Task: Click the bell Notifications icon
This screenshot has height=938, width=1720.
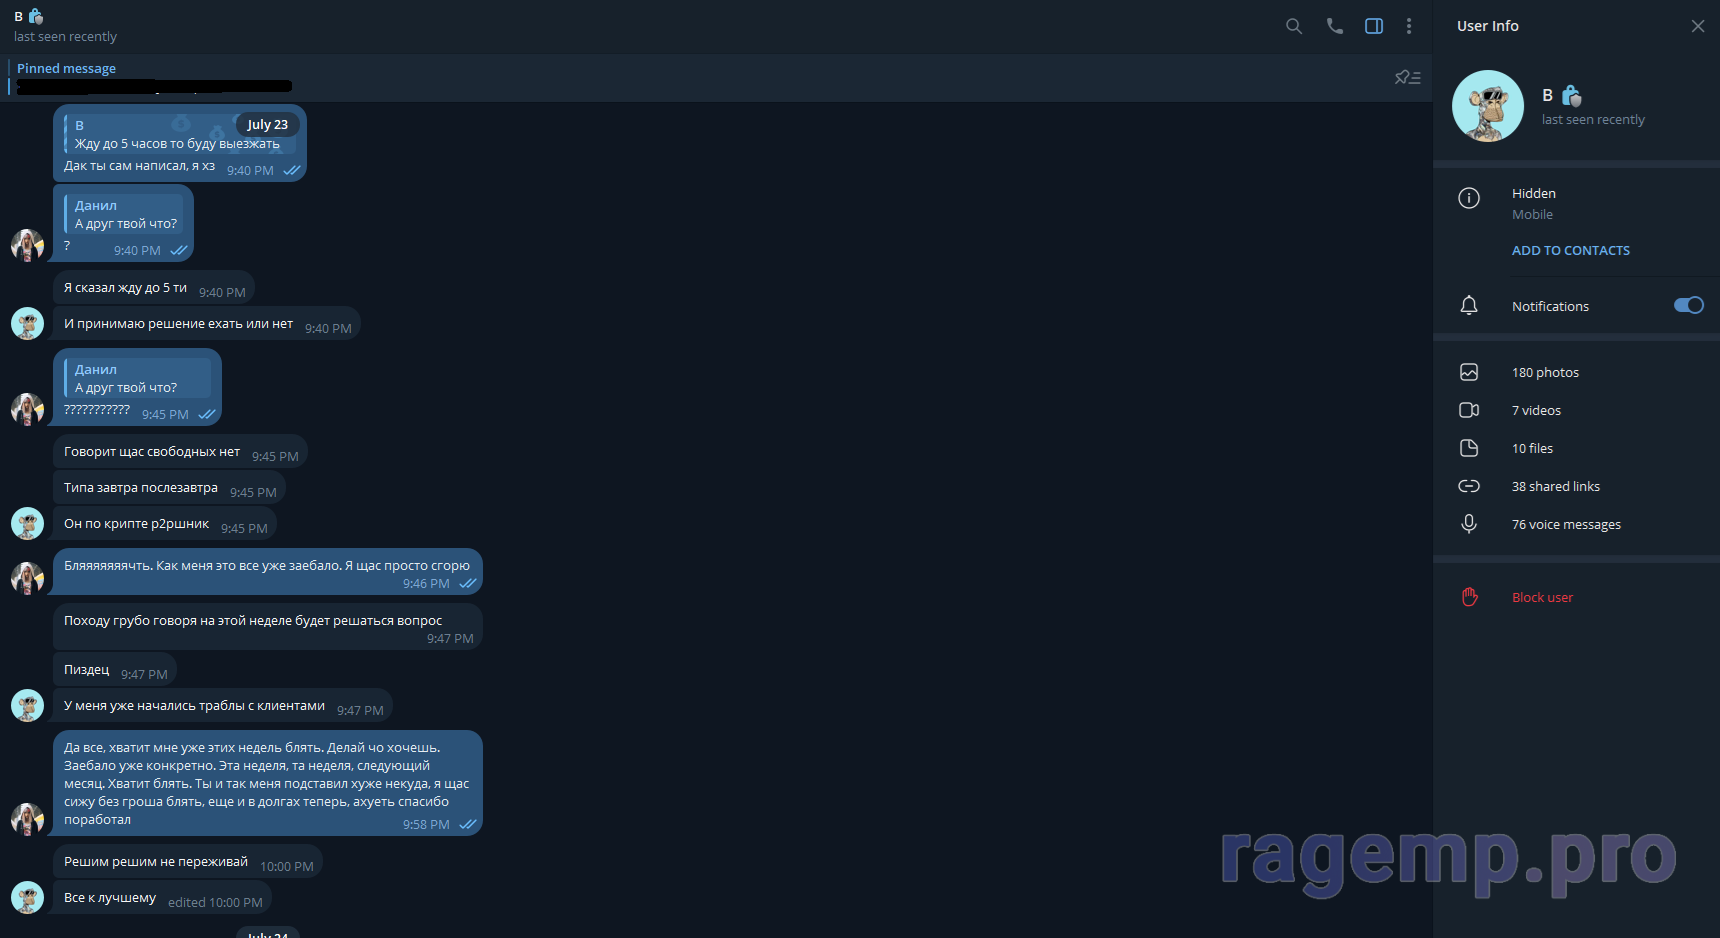Action: coord(1469,306)
